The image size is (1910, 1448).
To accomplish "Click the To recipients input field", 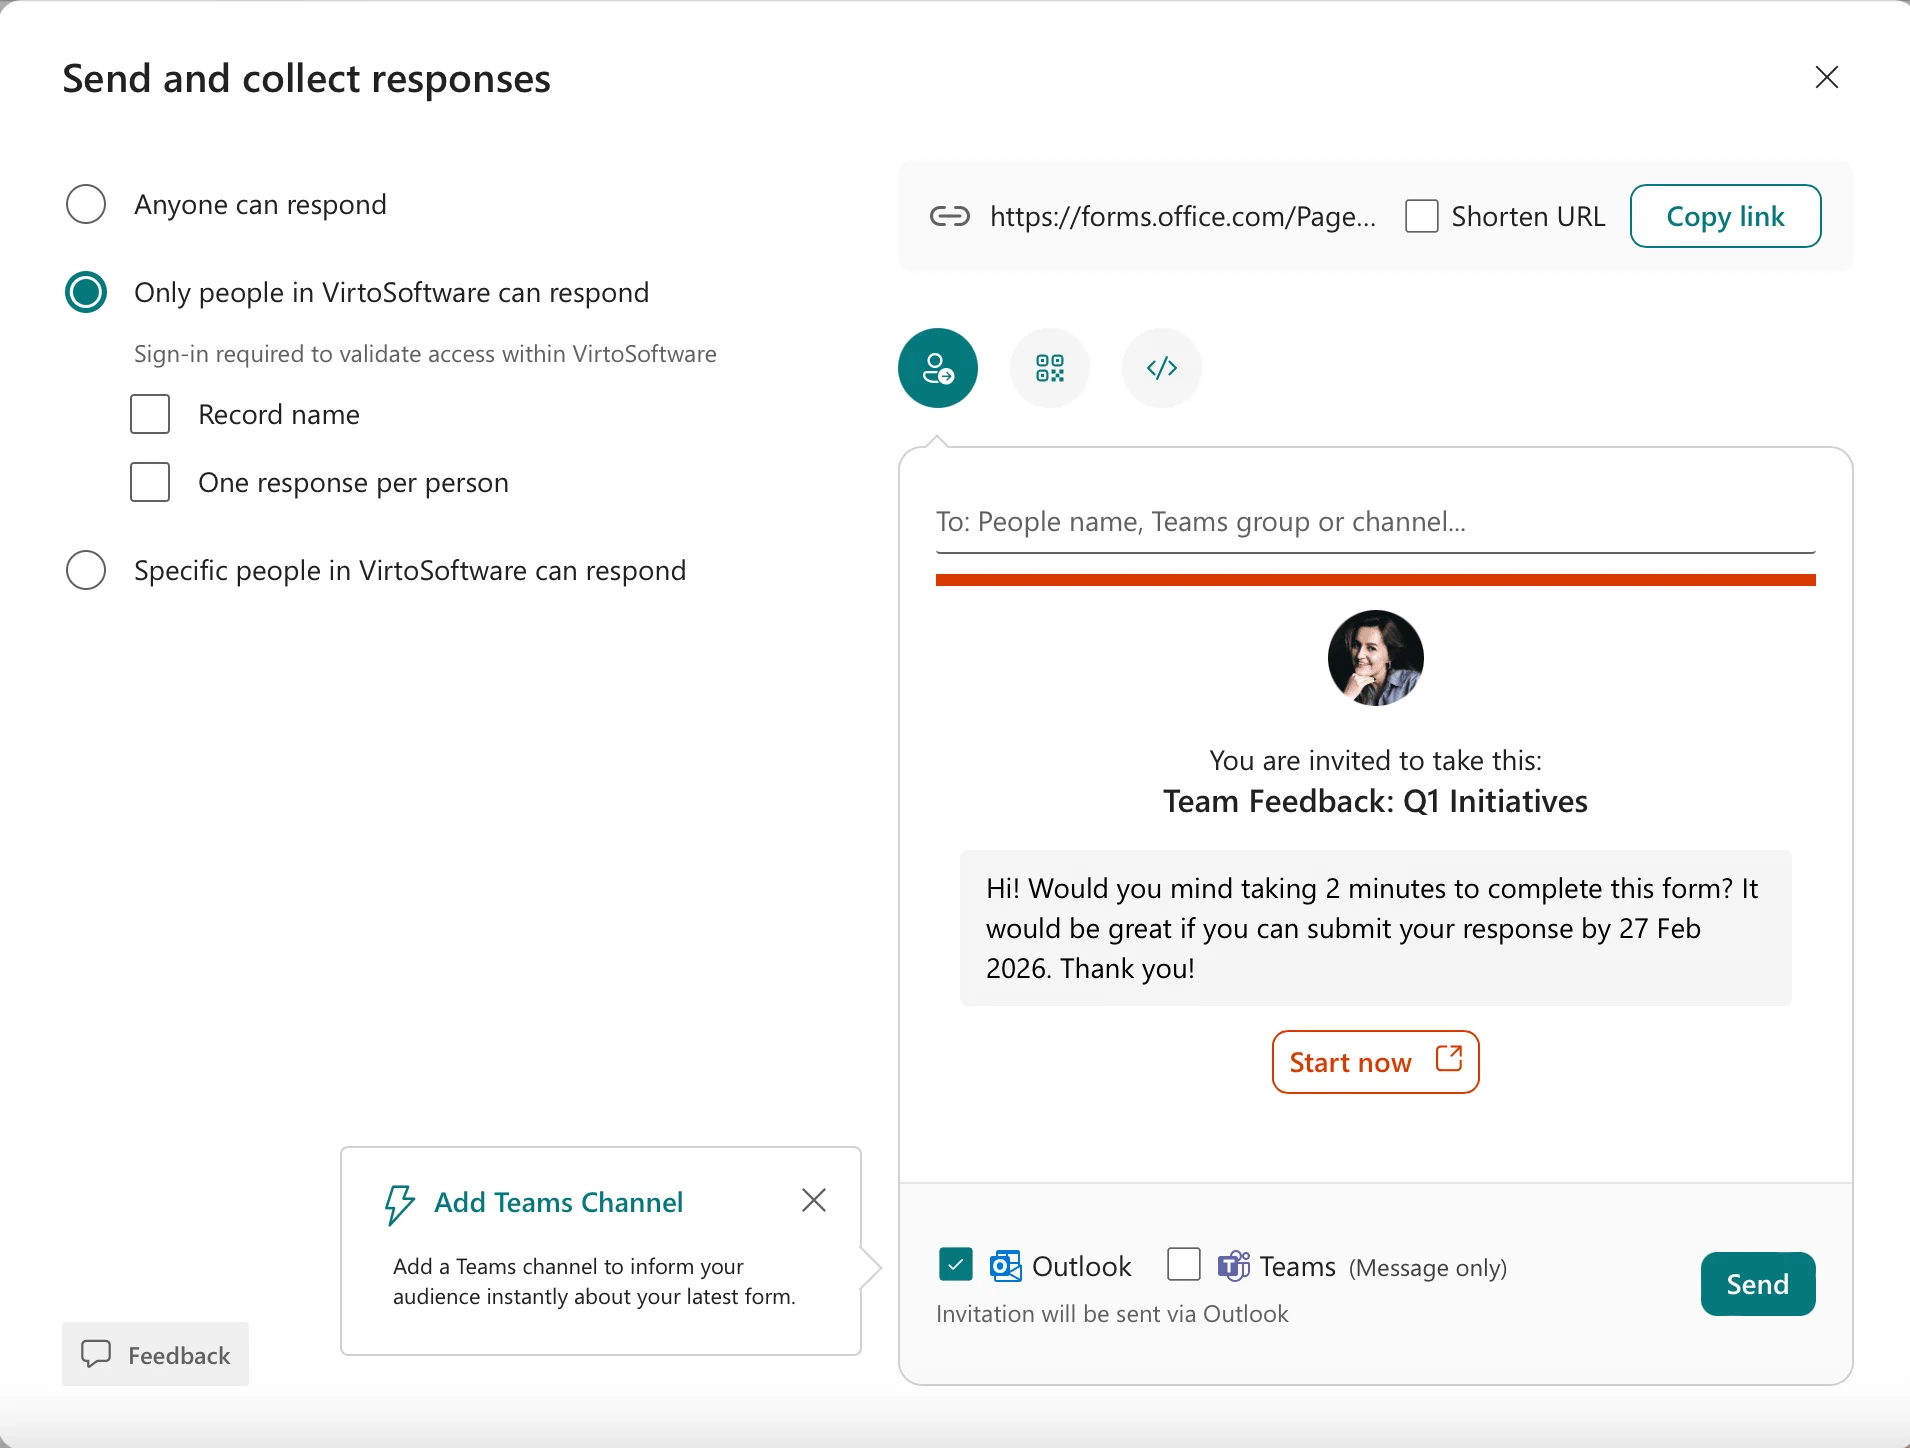I will tap(1375, 522).
